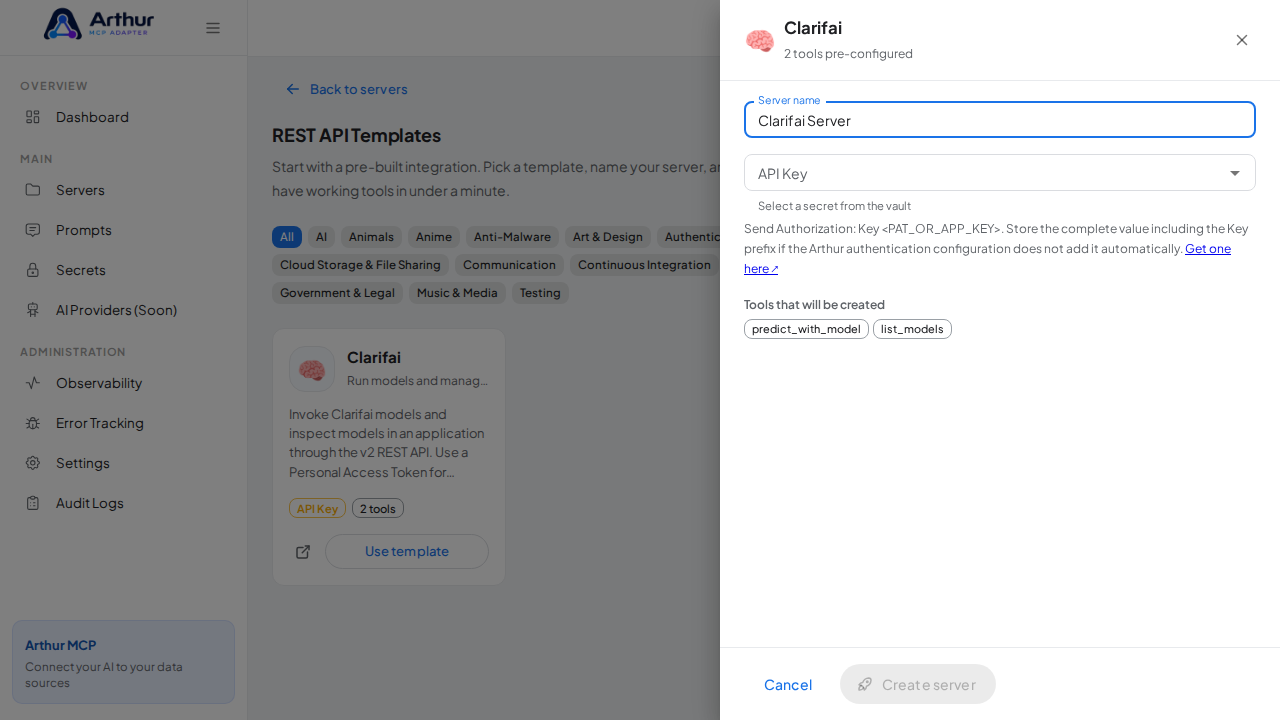Image resolution: width=1280 pixels, height=720 pixels.
Task: Open the API Key dropdown
Action: pos(1000,173)
